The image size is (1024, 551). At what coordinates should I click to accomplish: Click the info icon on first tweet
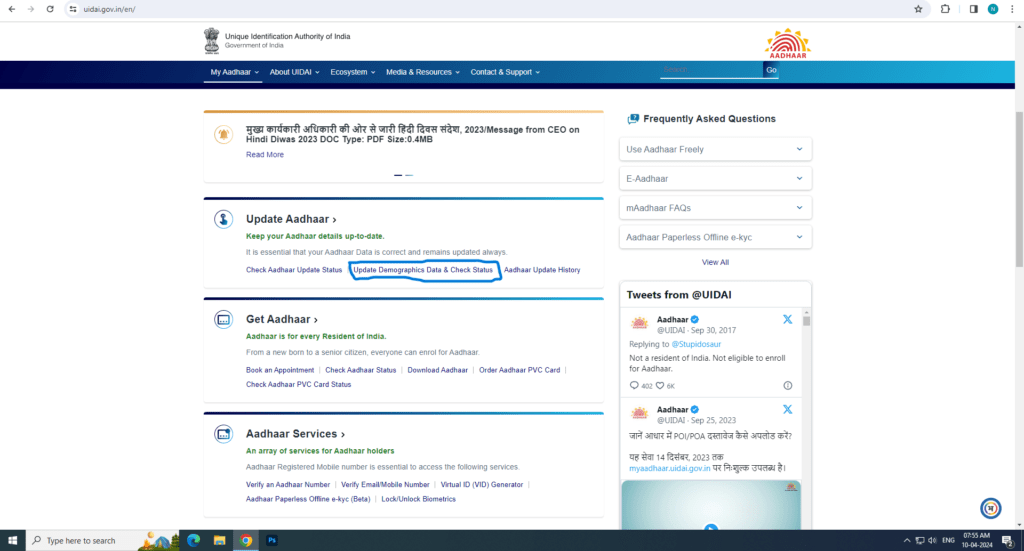point(788,385)
